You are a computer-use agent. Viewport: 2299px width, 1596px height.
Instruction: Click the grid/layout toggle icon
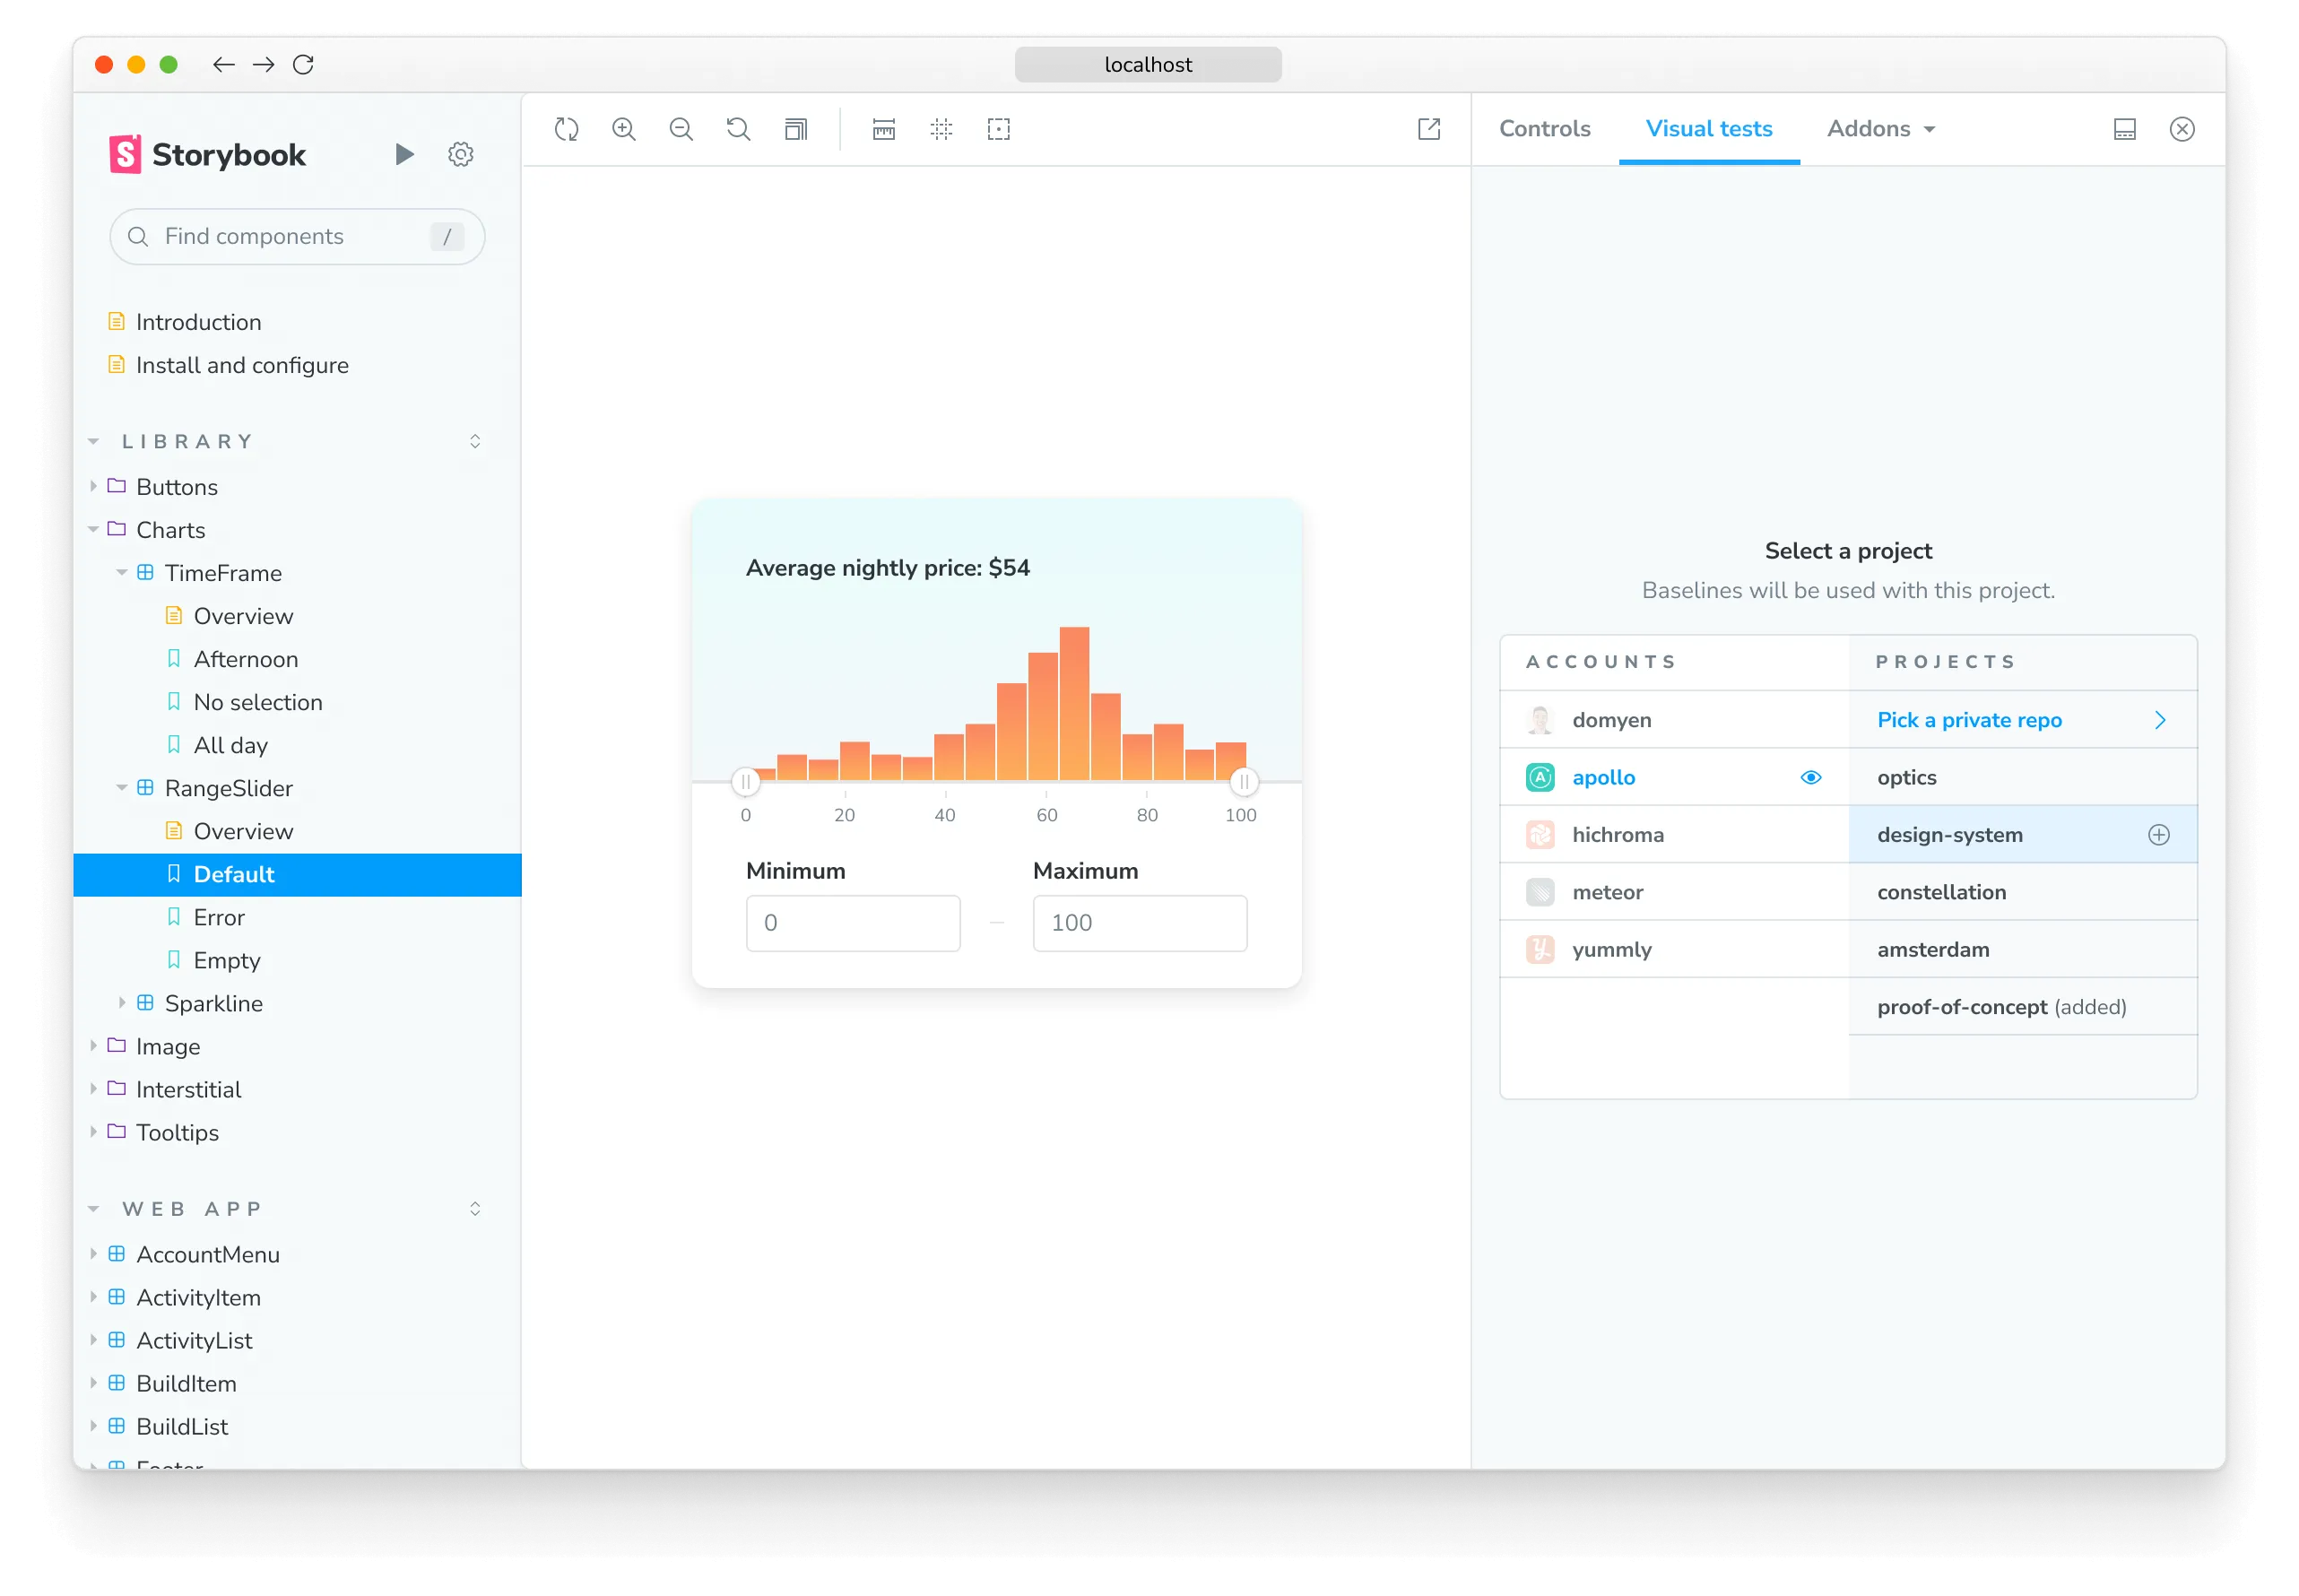point(941,129)
